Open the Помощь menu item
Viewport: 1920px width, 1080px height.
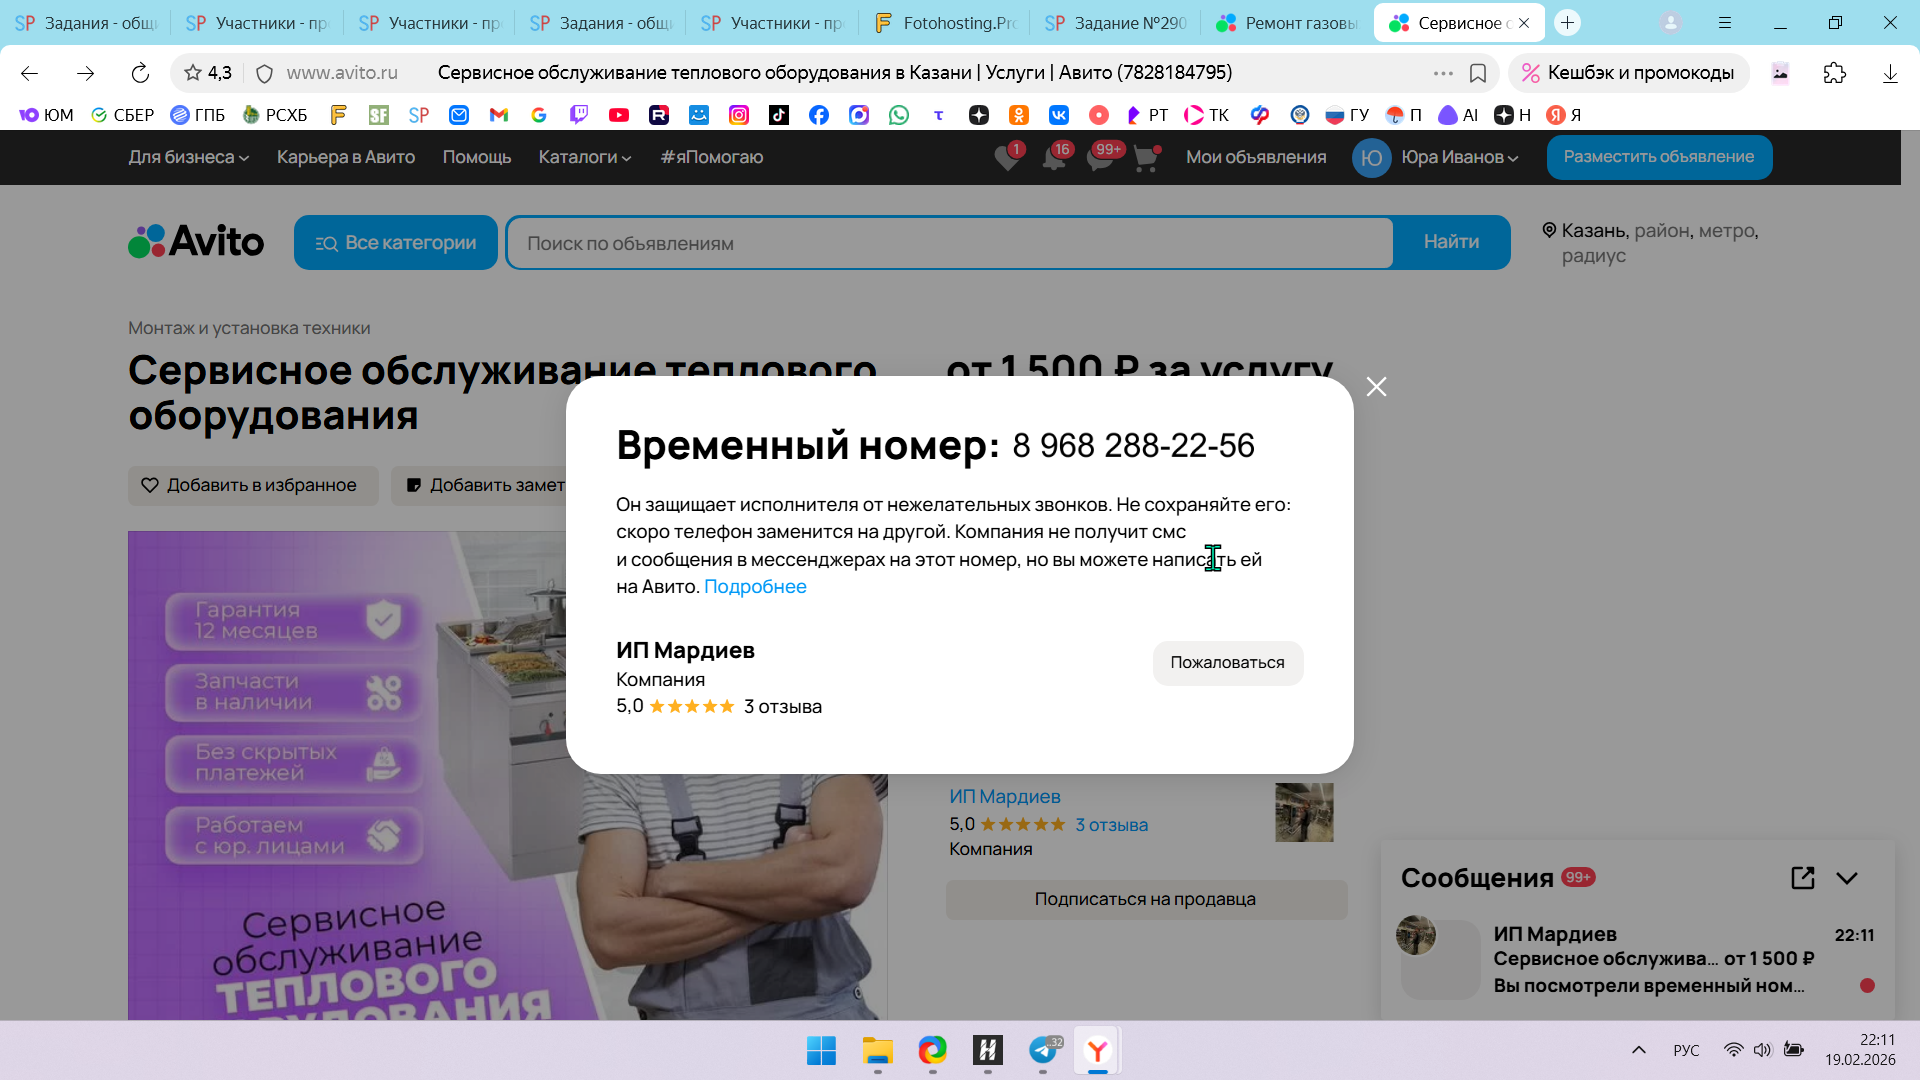(x=476, y=157)
